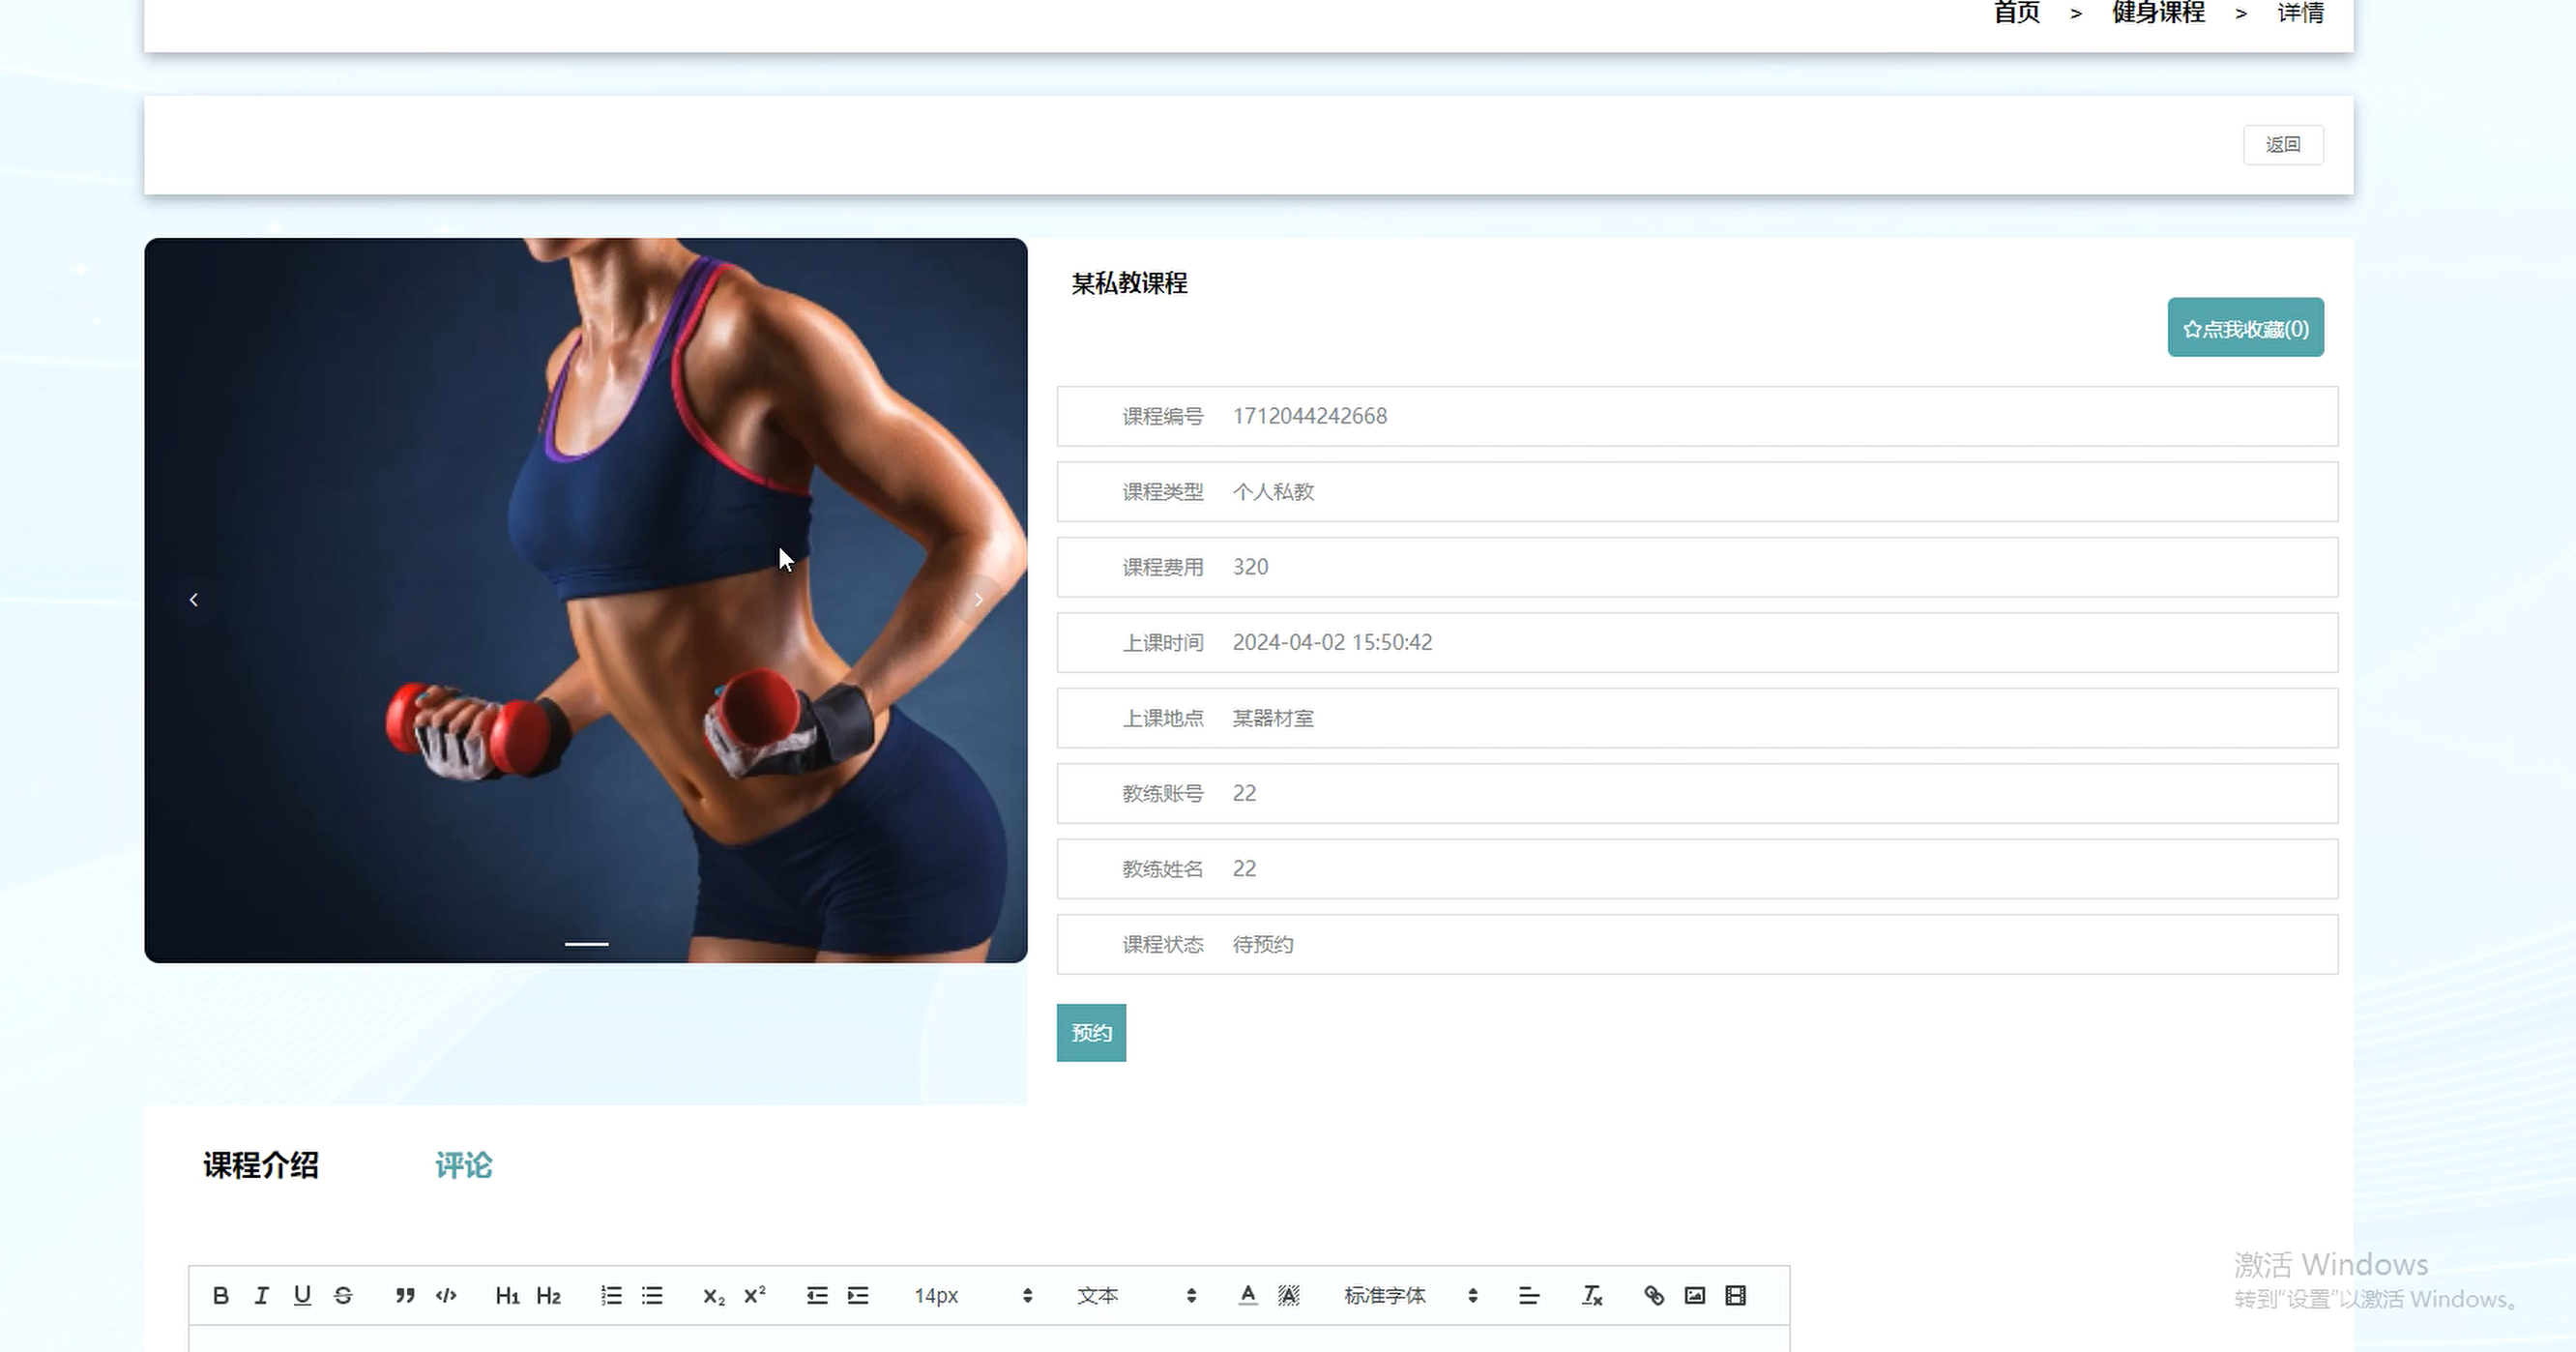Click the carousel indicator bar
Image resolution: width=2576 pixels, height=1352 pixels.
tap(587, 943)
